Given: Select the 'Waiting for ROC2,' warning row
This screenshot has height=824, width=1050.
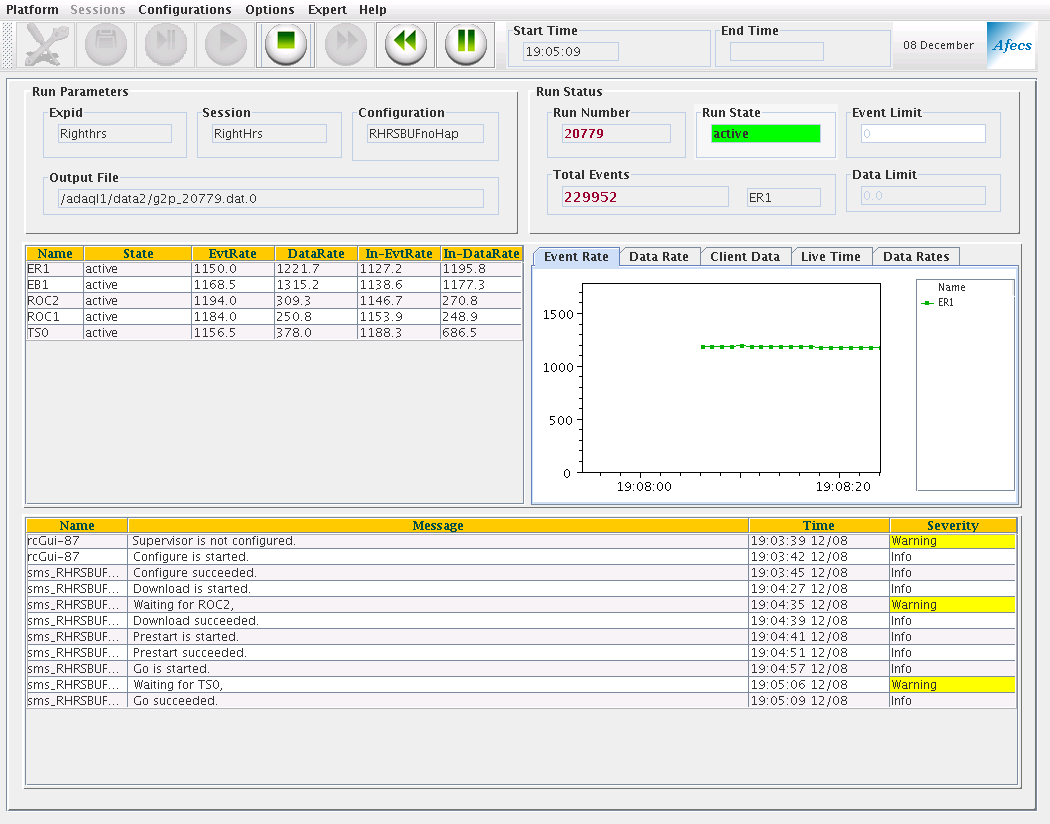Looking at the screenshot, I should pyautogui.click(x=521, y=605).
